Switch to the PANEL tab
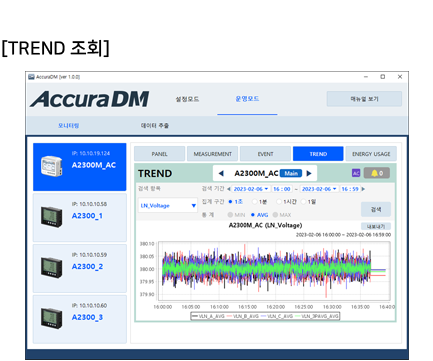 tap(159, 154)
